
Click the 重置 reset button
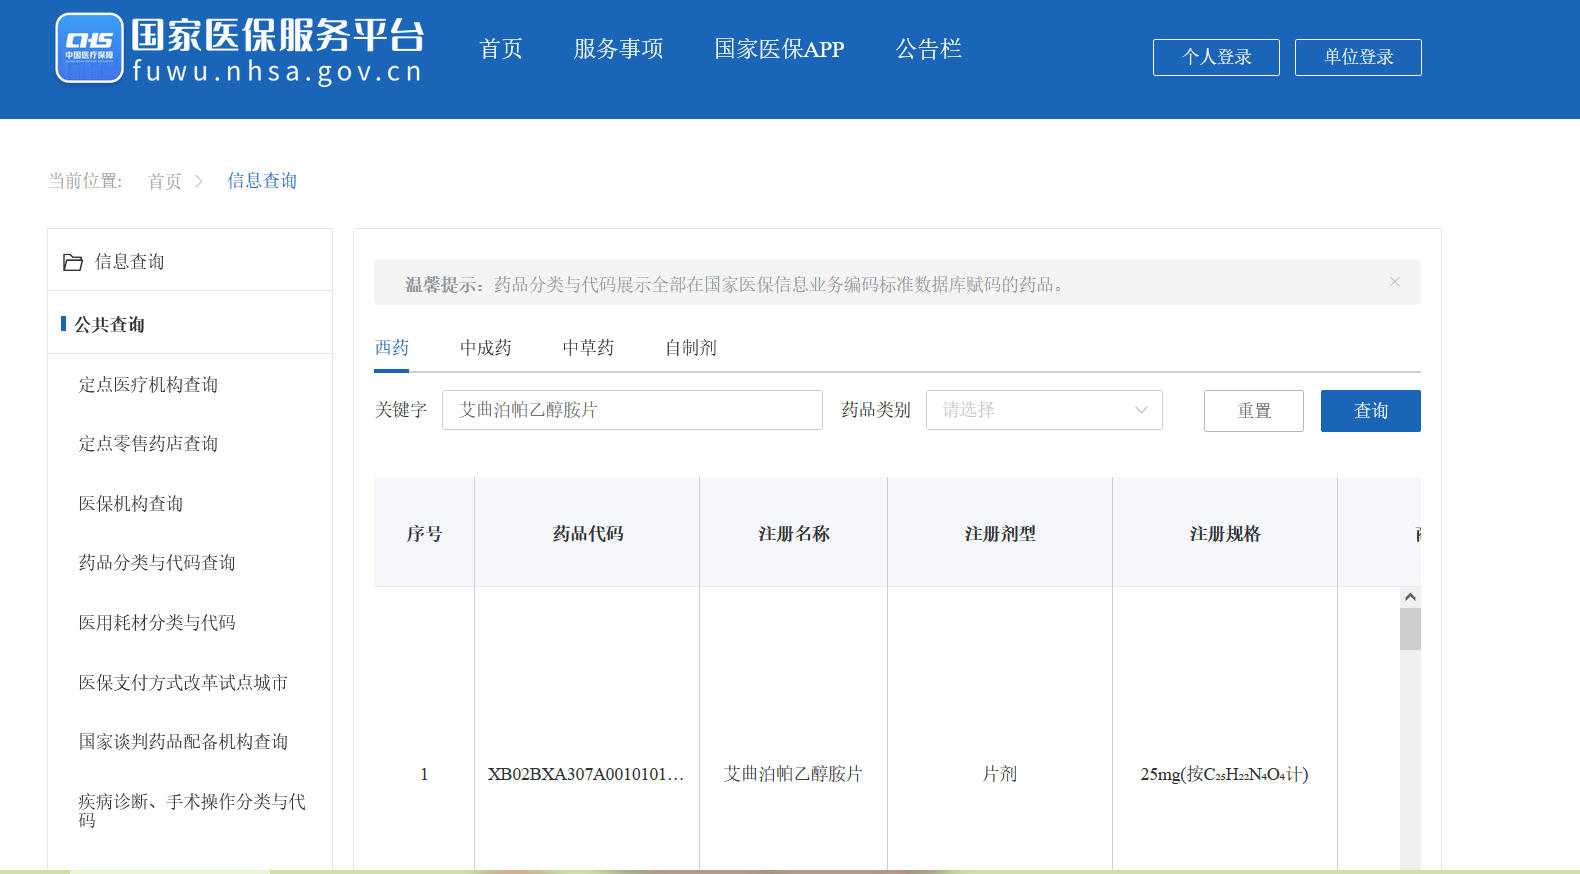click(1253, 411)
